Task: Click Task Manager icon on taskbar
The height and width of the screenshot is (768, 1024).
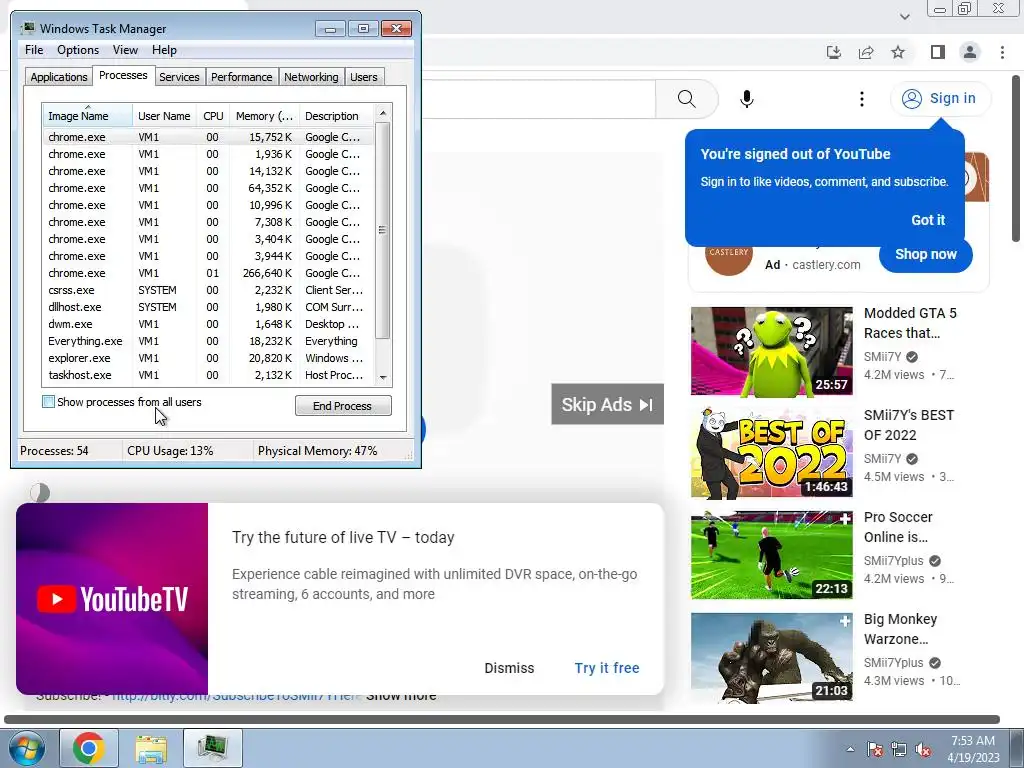Action: tap(213, 748)
